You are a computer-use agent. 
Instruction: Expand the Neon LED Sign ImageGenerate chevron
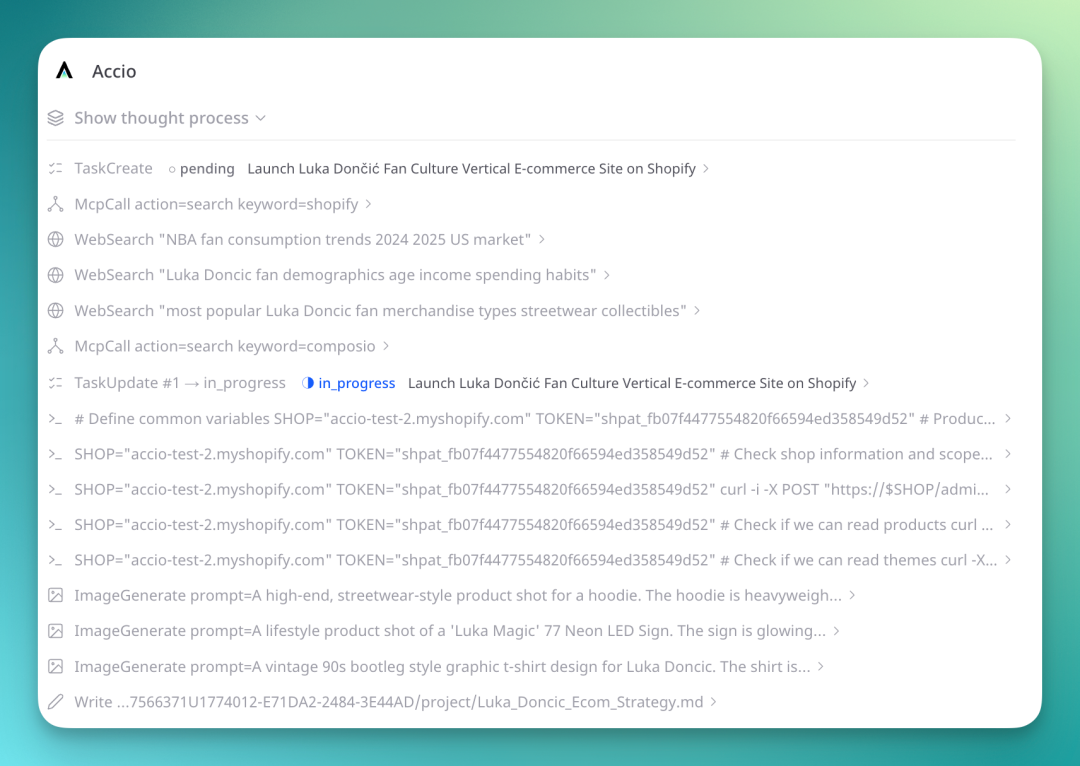[836, 631]
